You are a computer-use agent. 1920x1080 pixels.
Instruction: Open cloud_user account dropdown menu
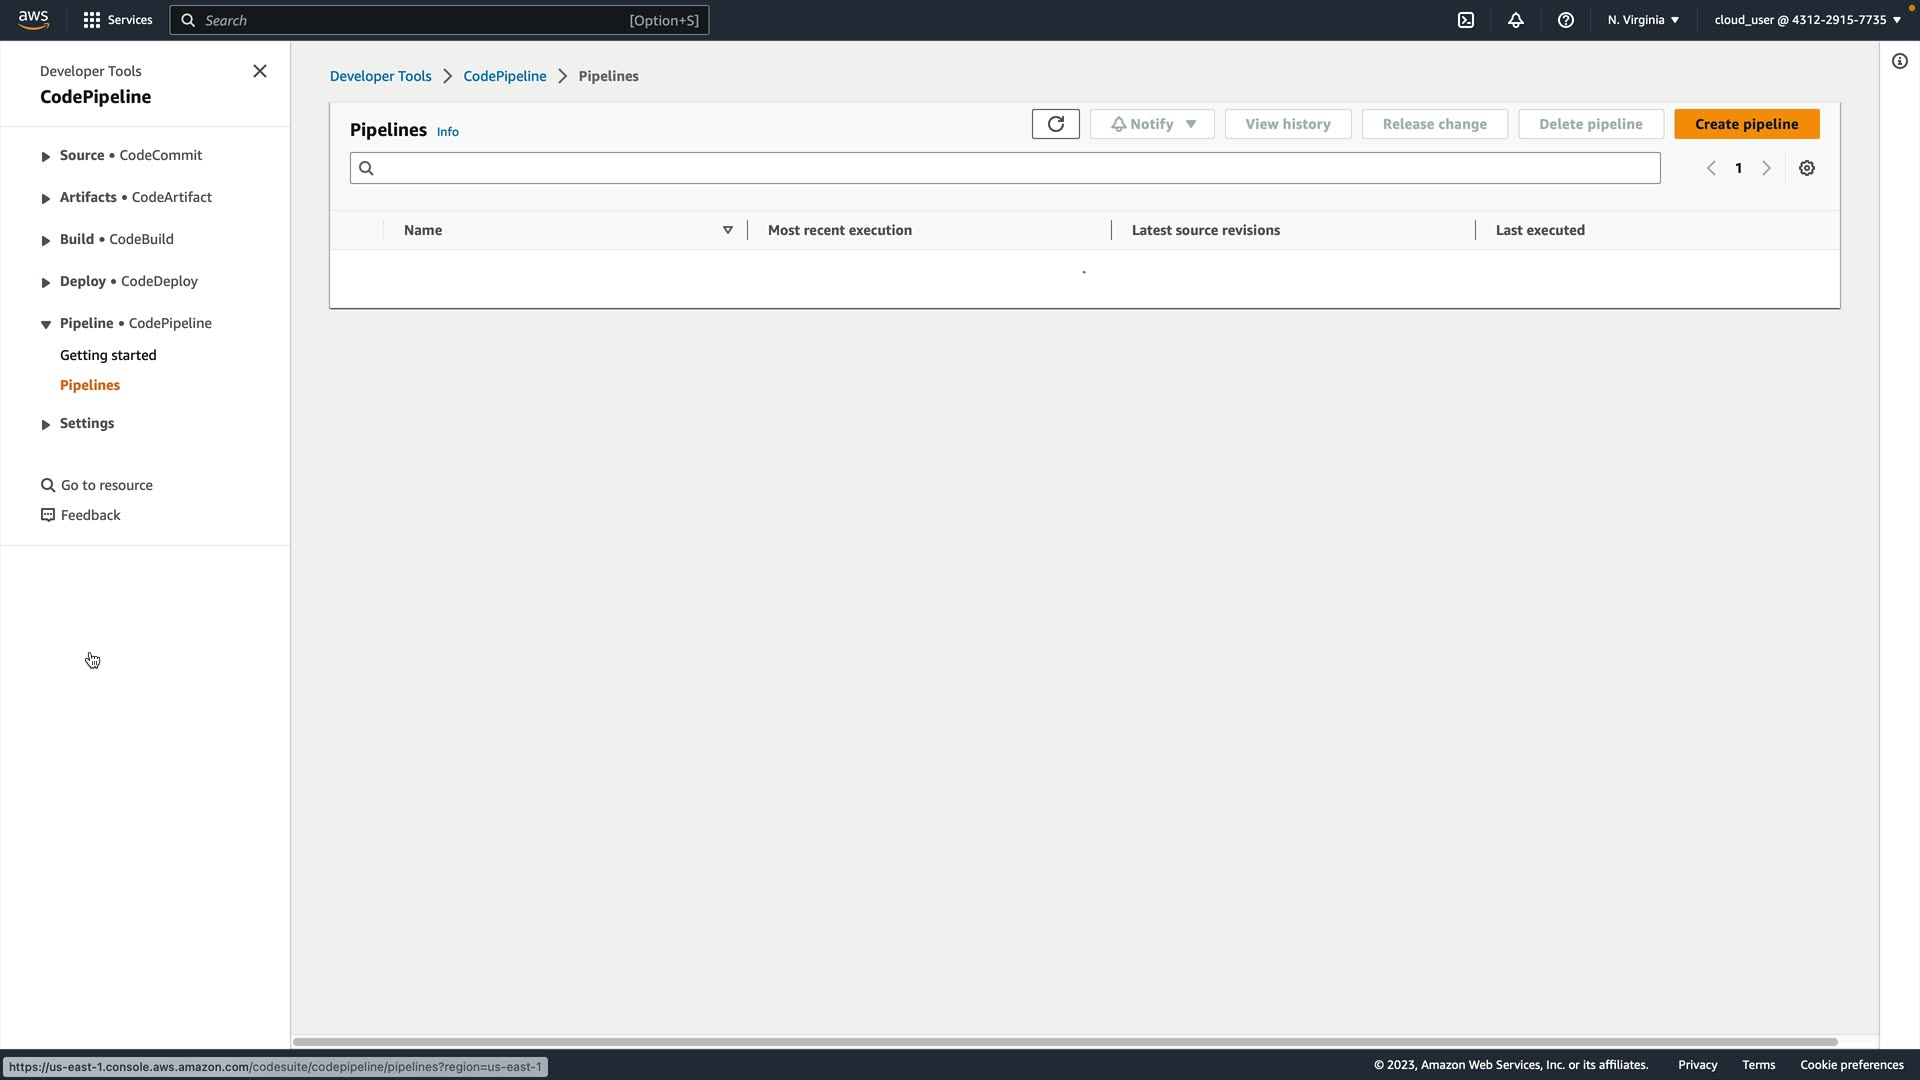1807,20
